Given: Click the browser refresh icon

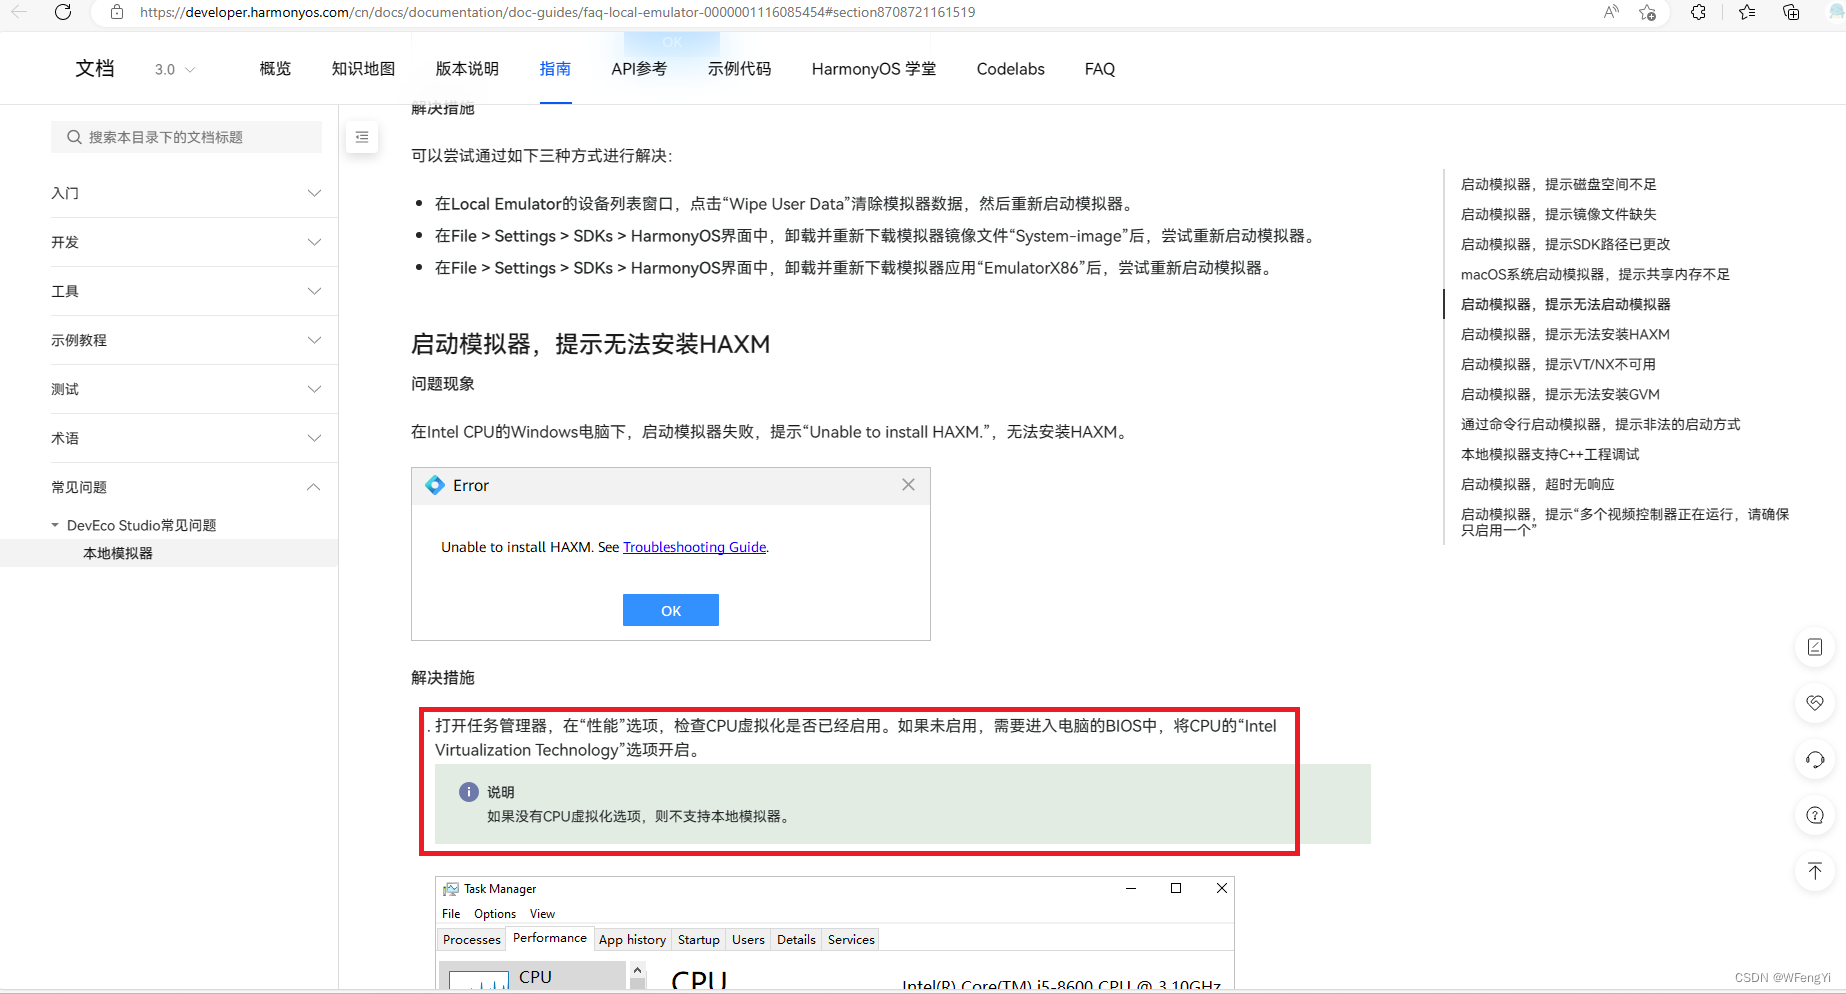Looking at the screenshot, I should [62, 12].
